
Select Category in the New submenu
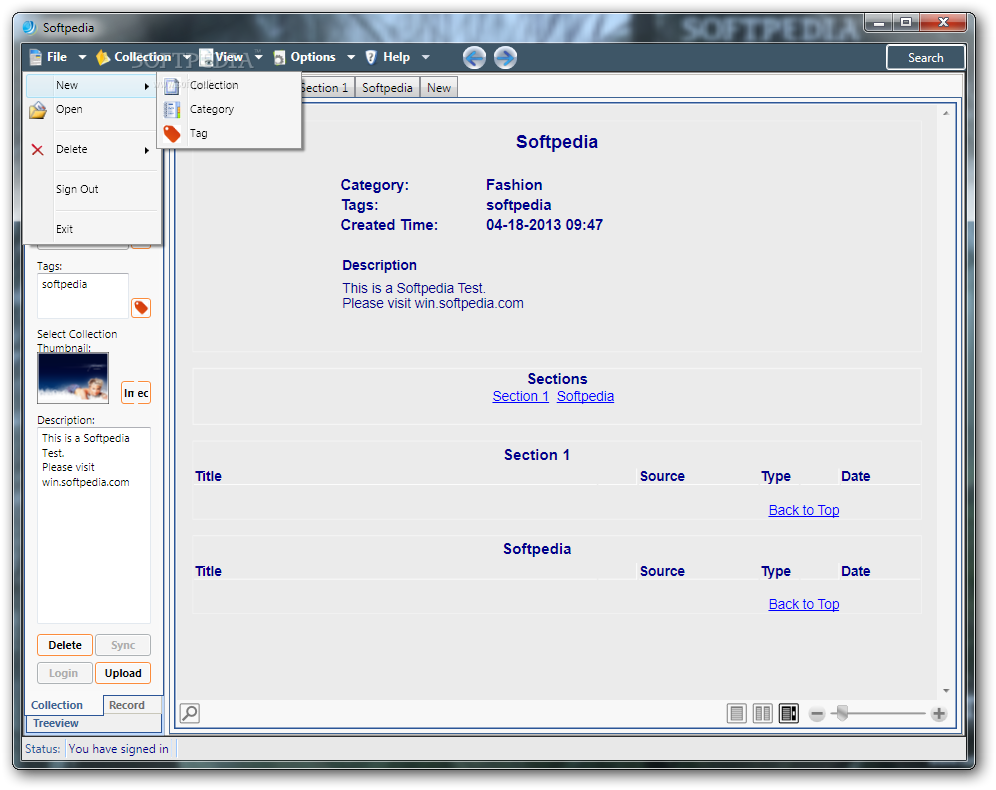point(212,109)
